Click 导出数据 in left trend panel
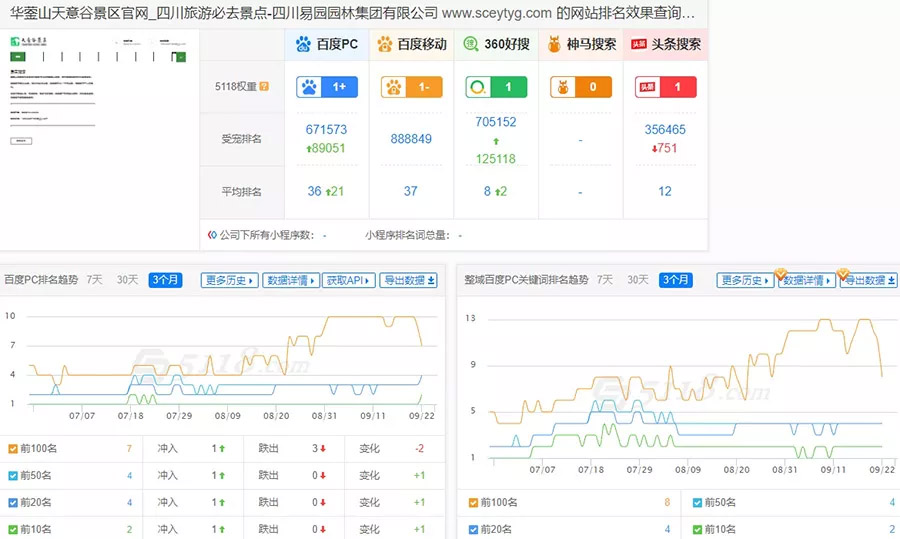Screen dimensions: 900x539 pyautogui.click(x=409, y=280)
